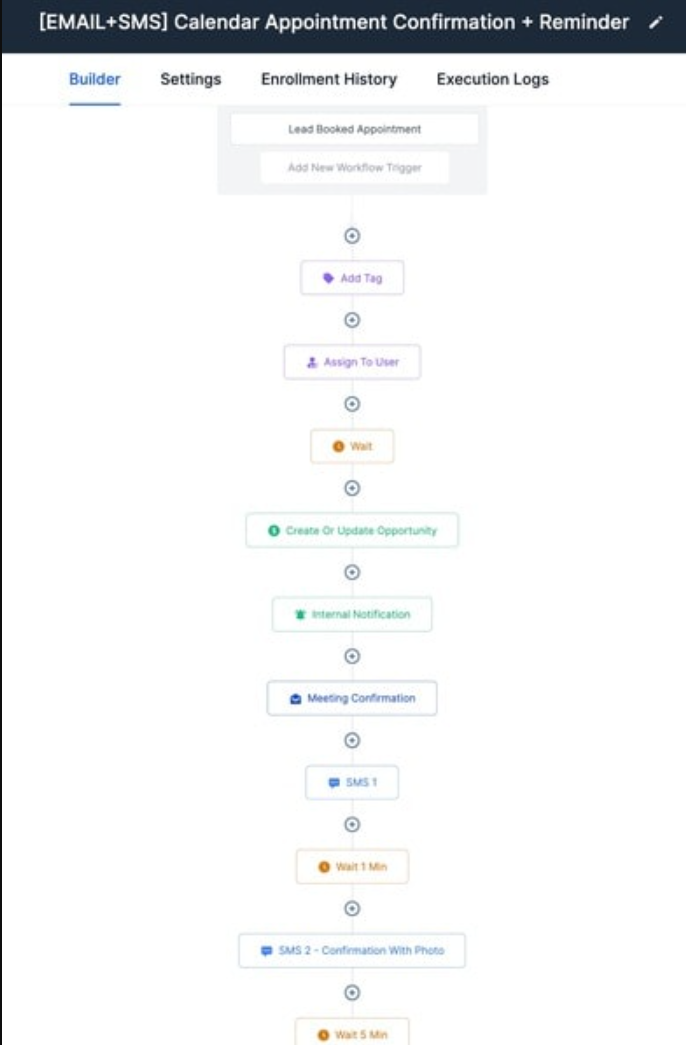The image size is (686, 1045).
Task: Click the clock icon on Wait step
Action: (x=338, y=447)
